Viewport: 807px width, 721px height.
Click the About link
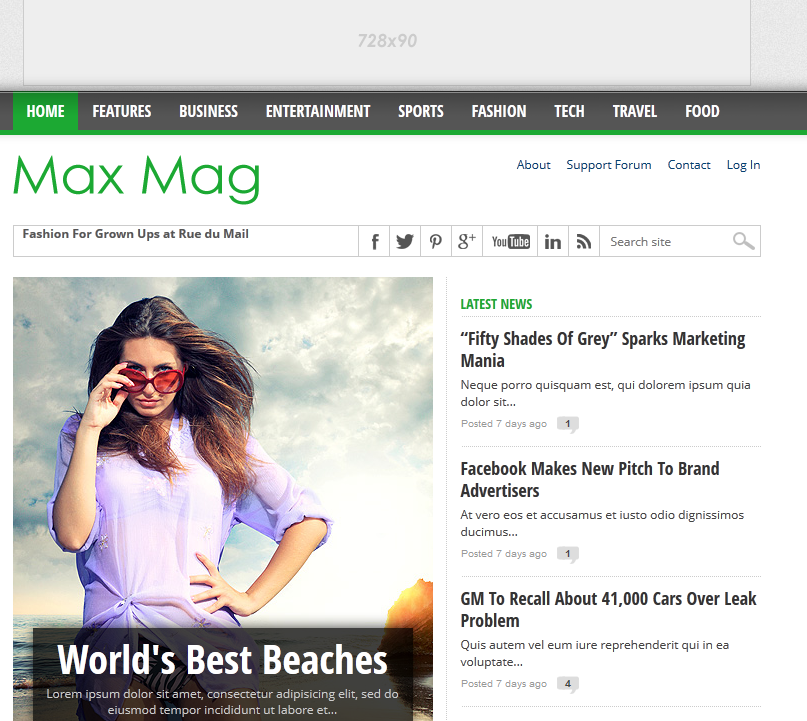(533, 165)
